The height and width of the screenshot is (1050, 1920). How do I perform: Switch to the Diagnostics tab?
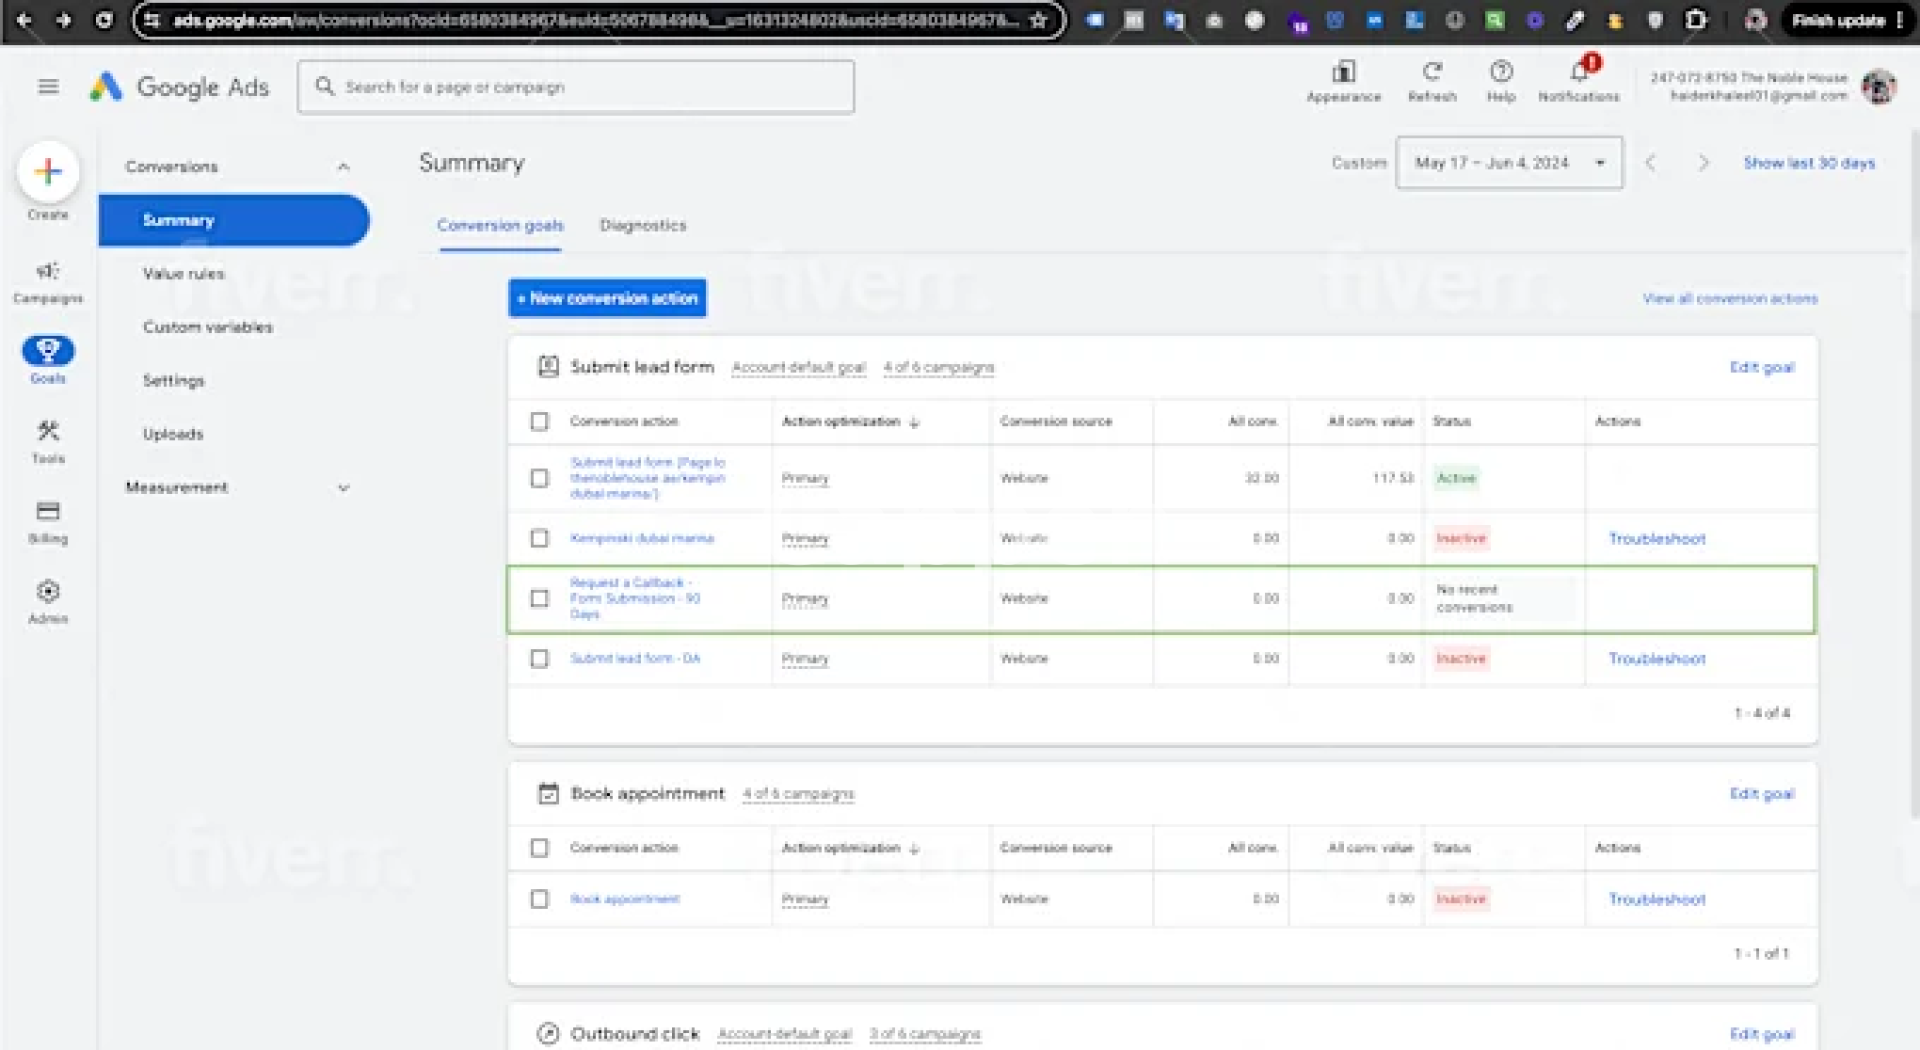coord(643,226)
